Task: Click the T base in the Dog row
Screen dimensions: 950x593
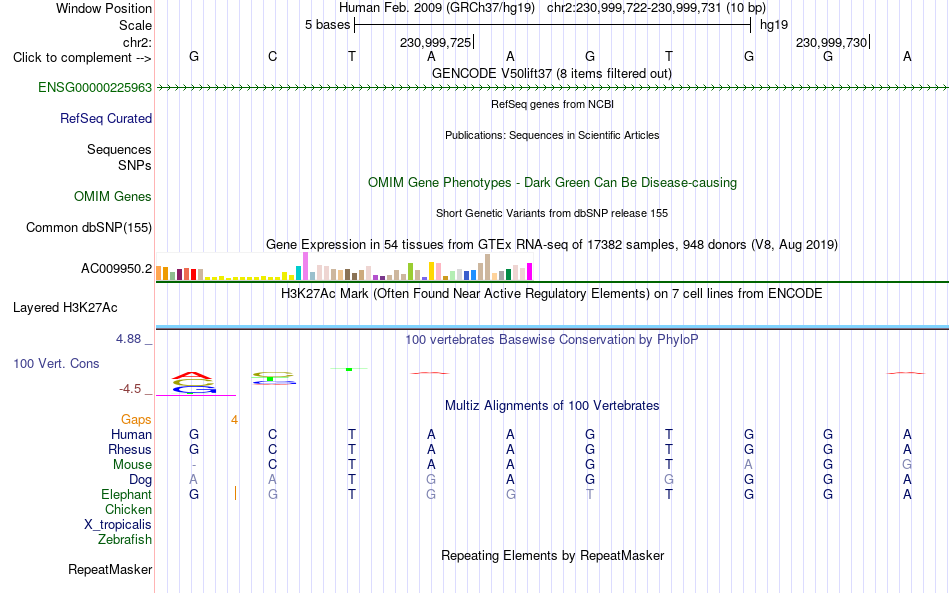Action: tap(352, 479)
